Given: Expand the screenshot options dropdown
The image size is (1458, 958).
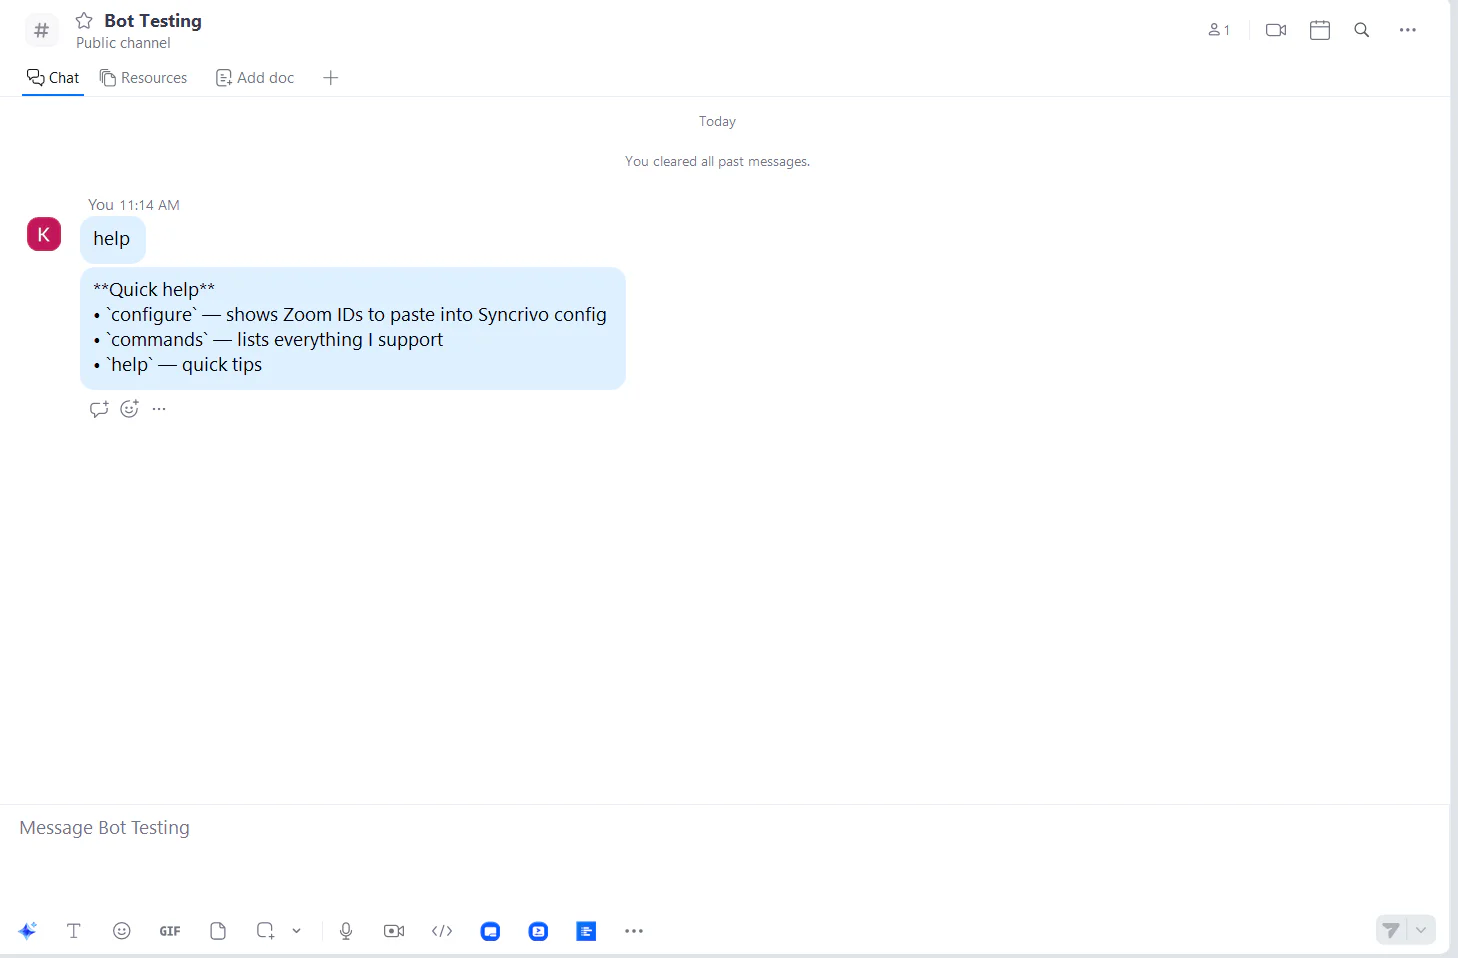Looking at the screenshot, I should 296,931.
